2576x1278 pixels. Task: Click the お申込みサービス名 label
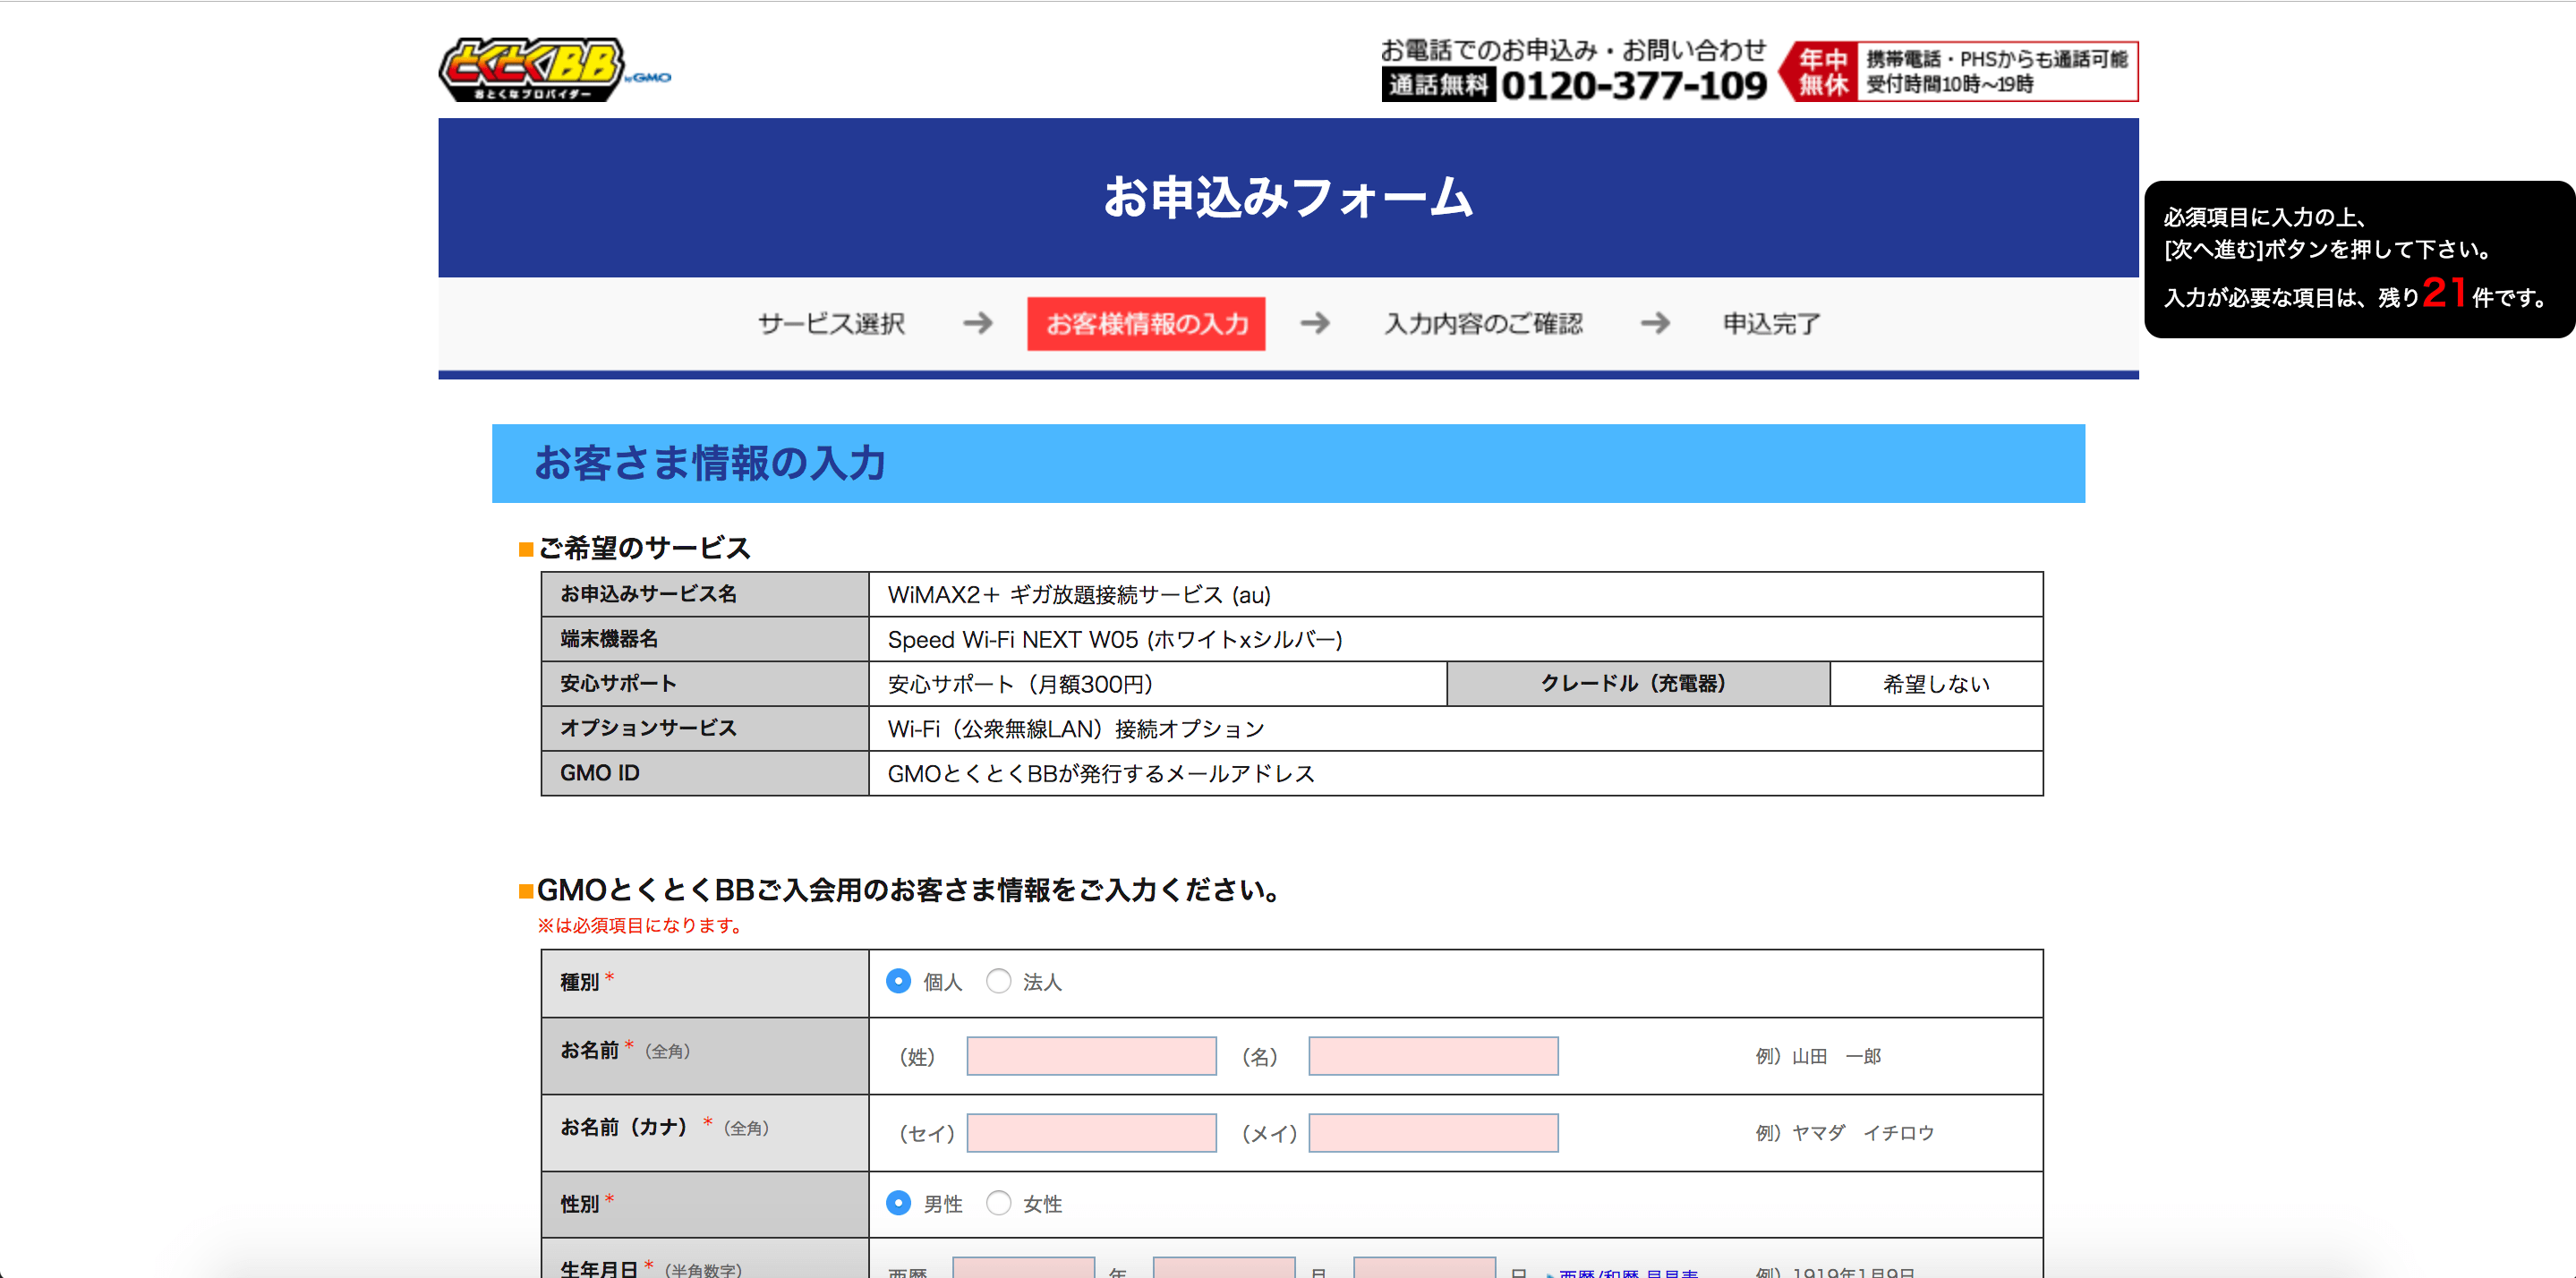(x=648, y=594)
